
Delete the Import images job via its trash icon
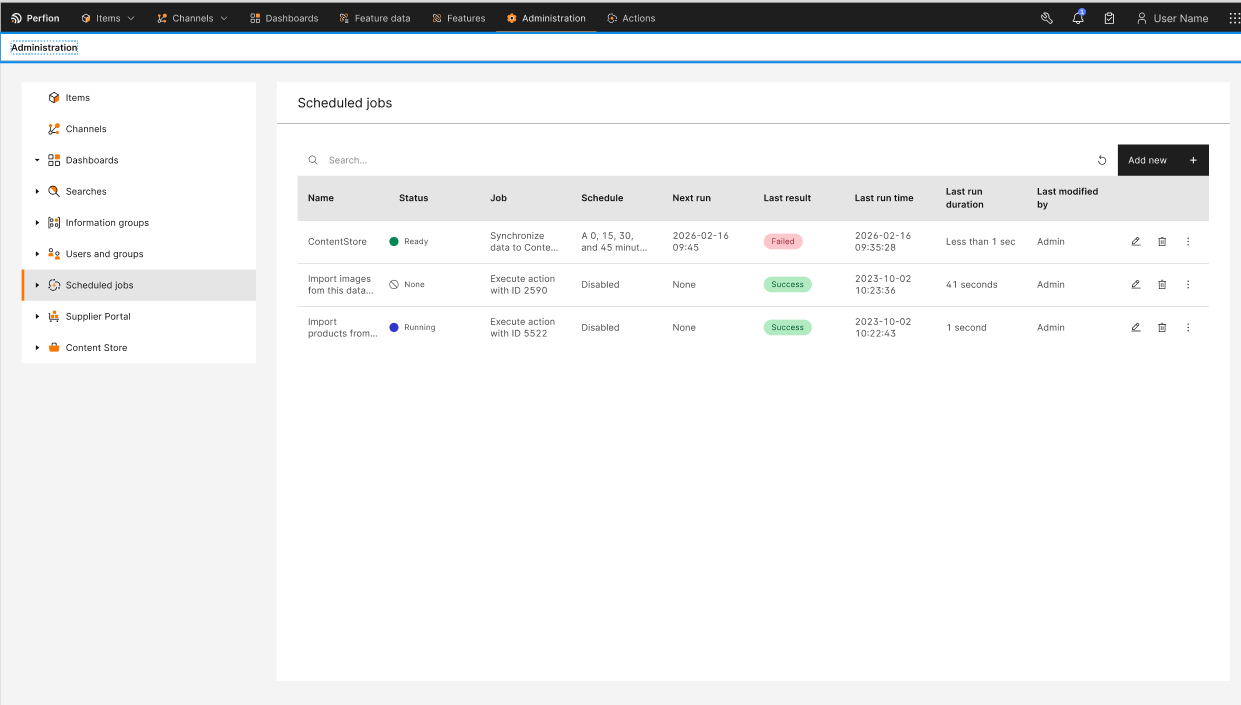pyautogui.click(x=1162, y=284)
